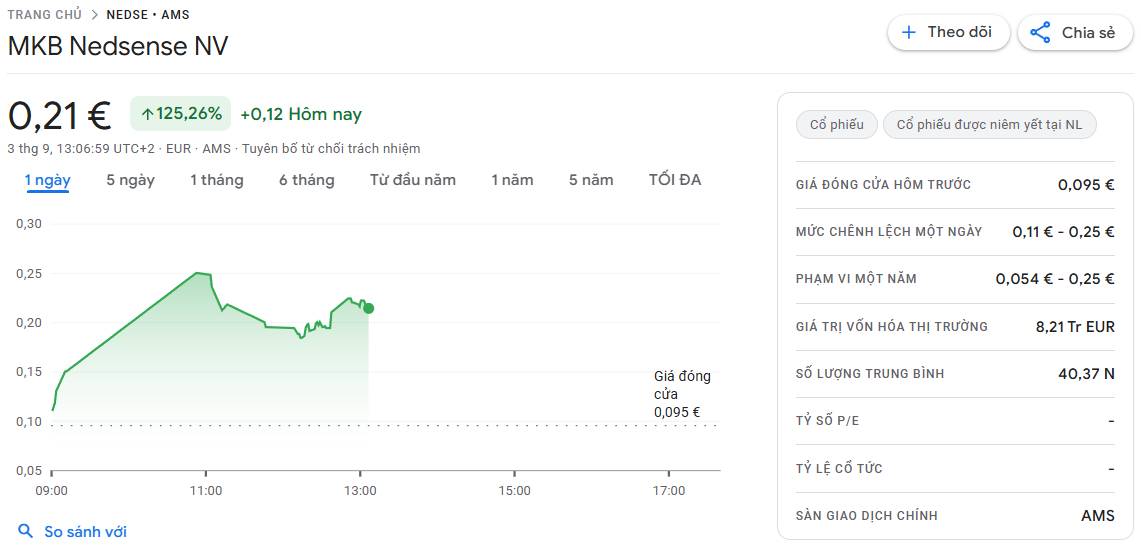This screenshot has width=1141, height=548.
Task: Click the MKB Nedsense NV title
Action: coord(118,47)
